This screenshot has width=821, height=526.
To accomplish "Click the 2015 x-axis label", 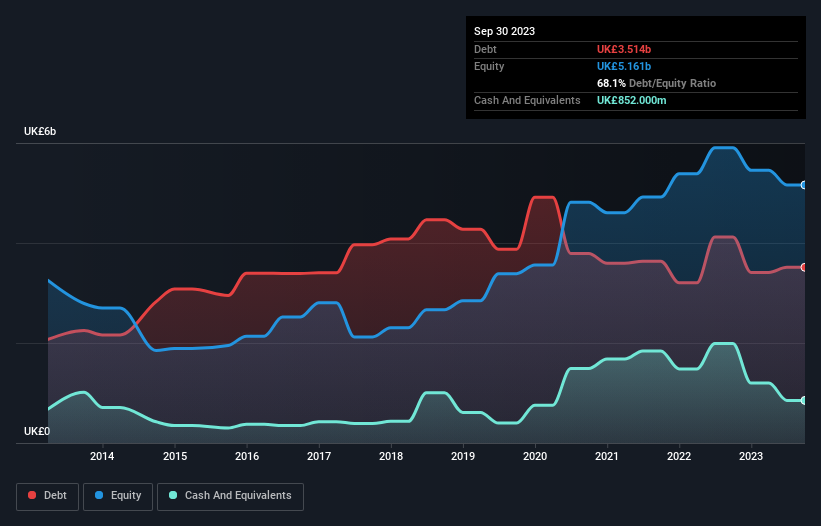I will pyautogui.click(x=175, y=456).
